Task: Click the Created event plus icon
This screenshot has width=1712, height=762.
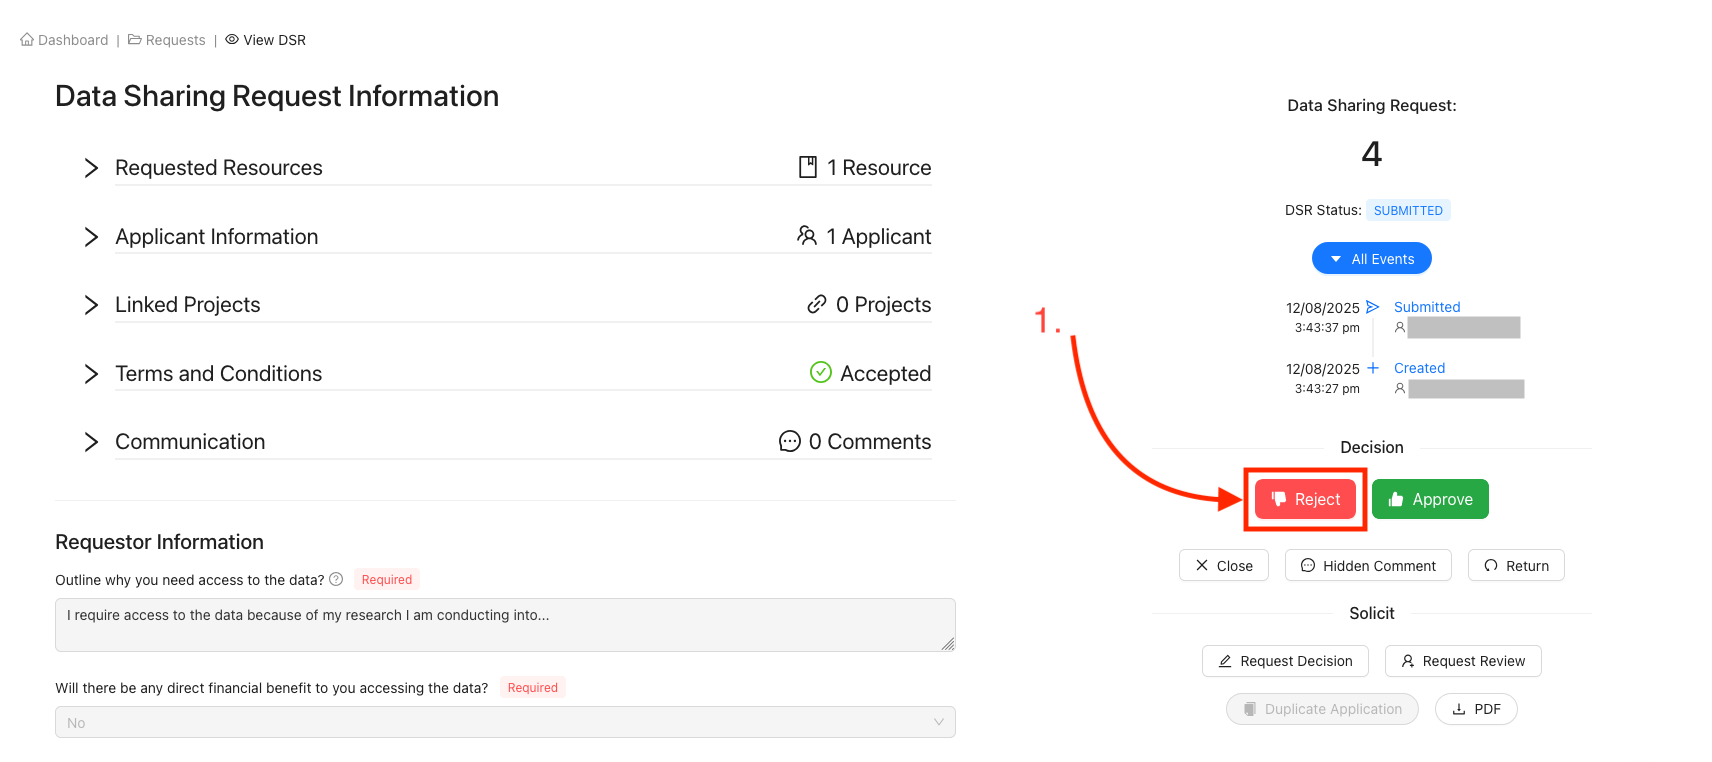Action: [1373, 368]
